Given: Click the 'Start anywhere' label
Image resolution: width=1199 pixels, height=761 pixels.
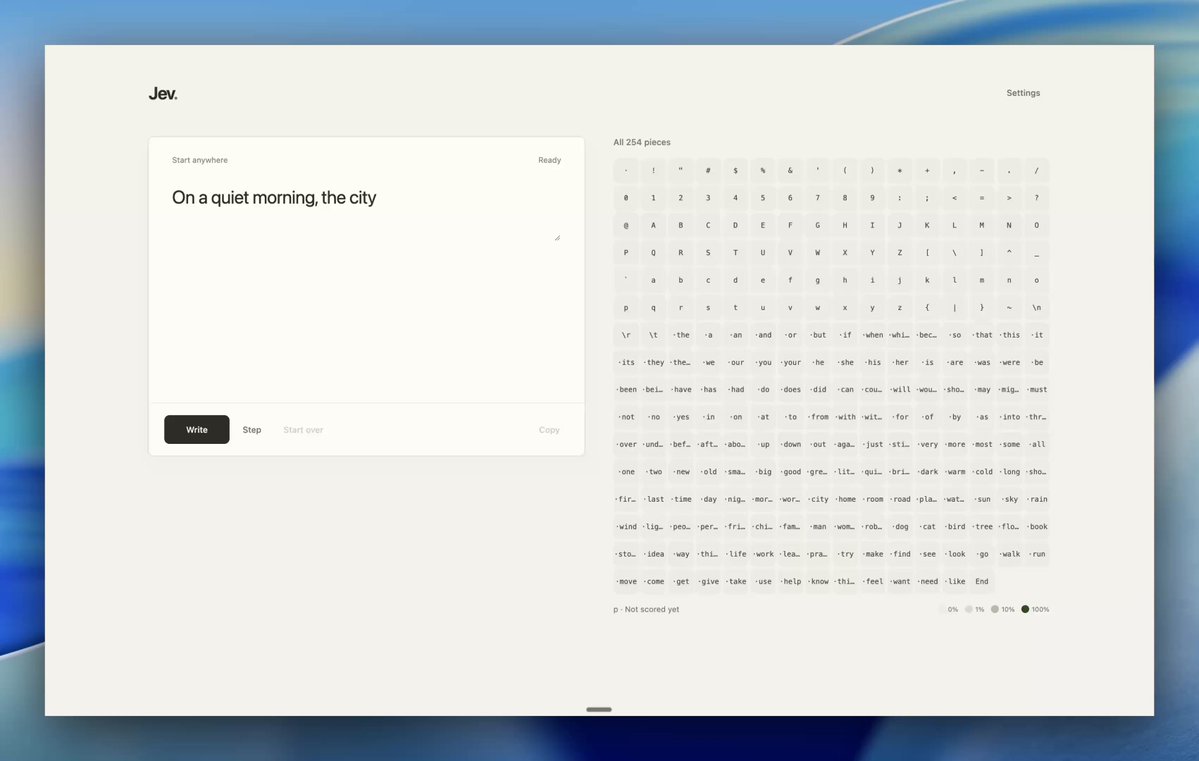Looking at the screenshot, I should click(x=200, y=161).
